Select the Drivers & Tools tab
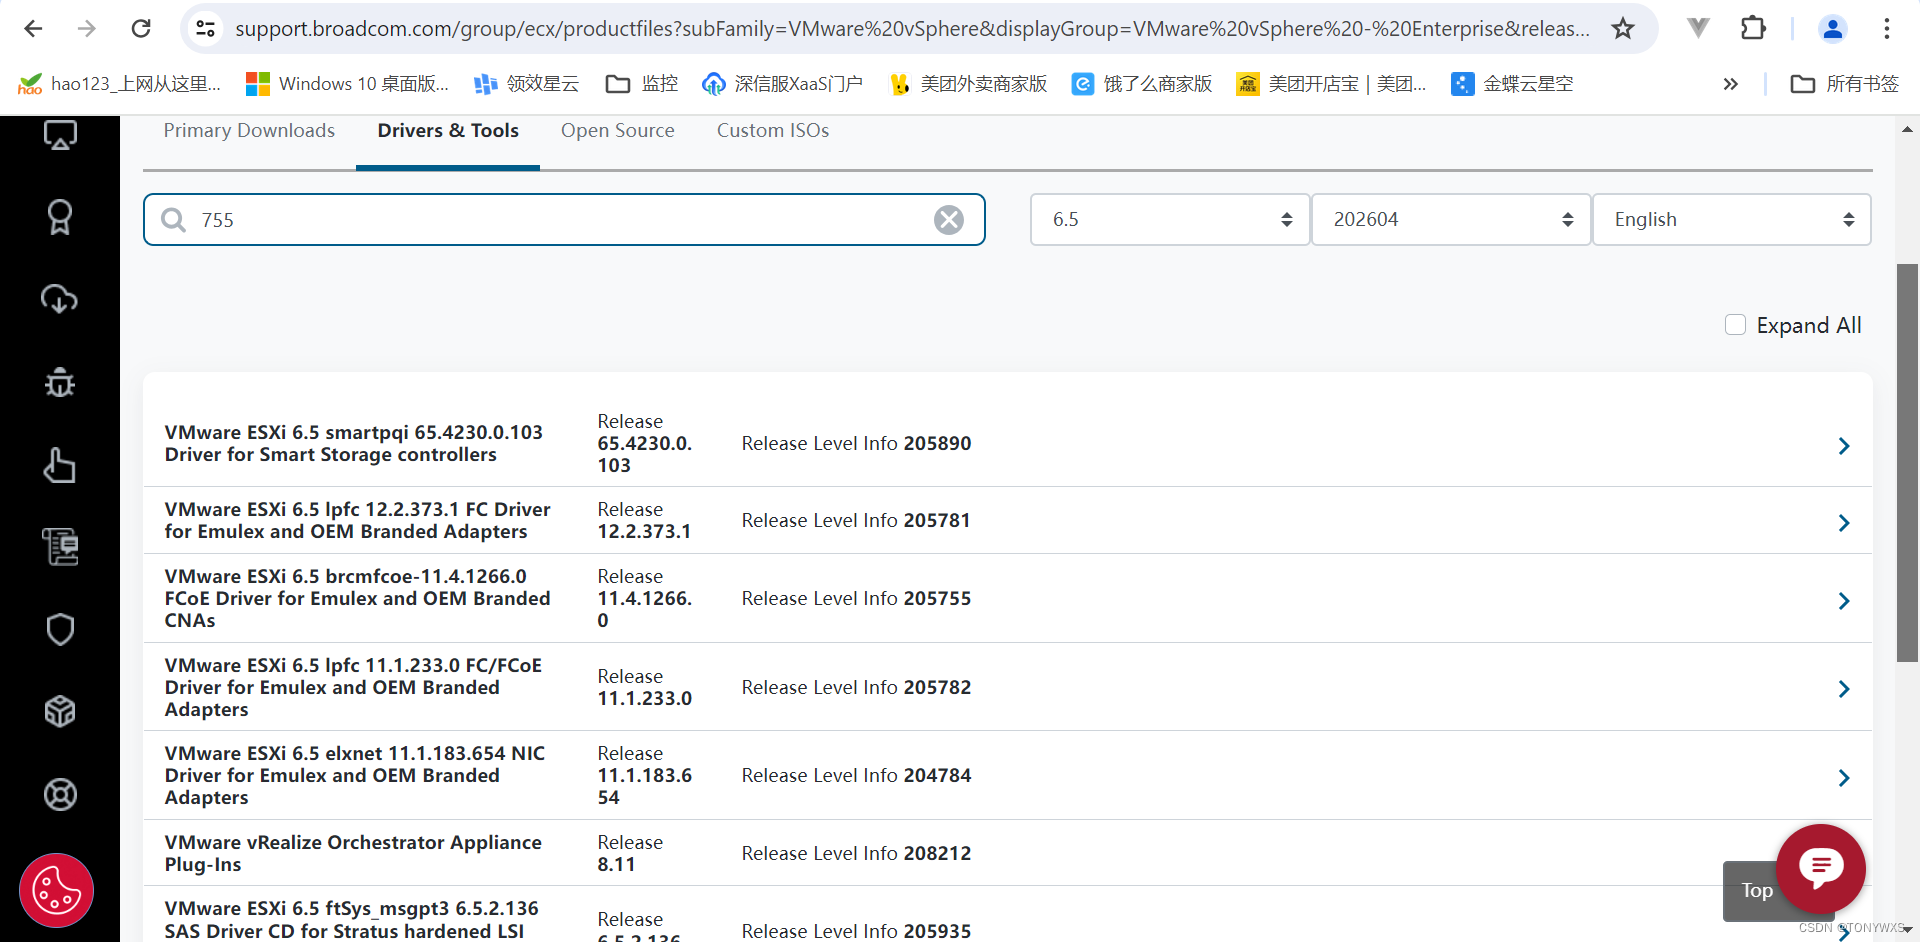 click(448, 131)
